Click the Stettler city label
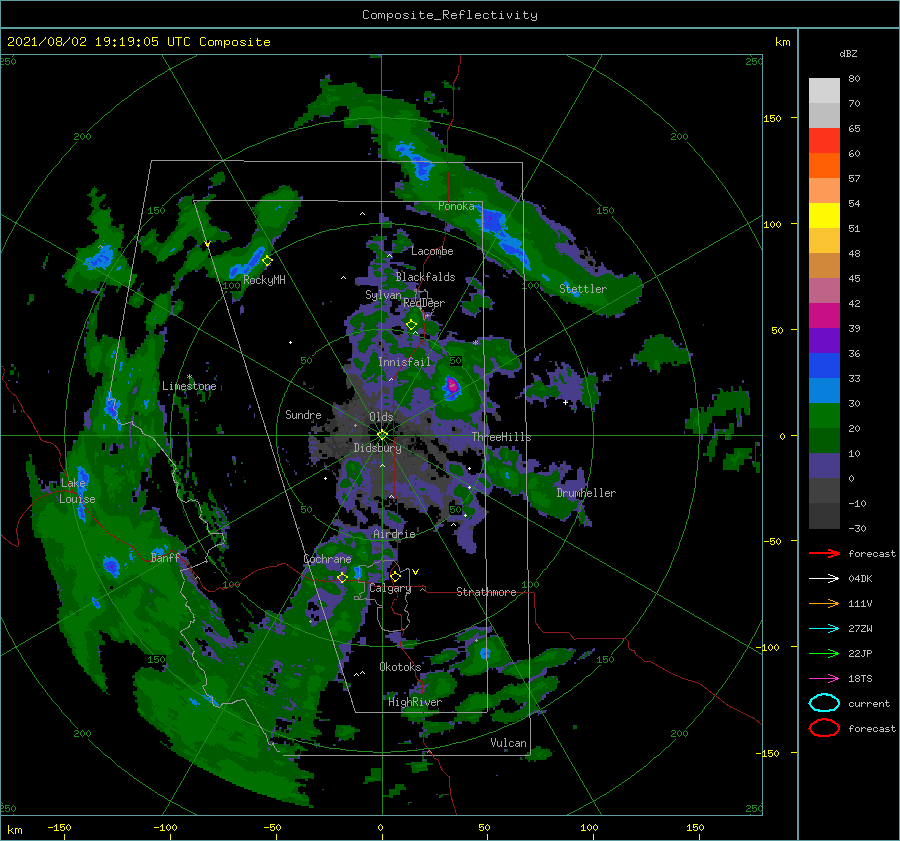 coord(583,289)
